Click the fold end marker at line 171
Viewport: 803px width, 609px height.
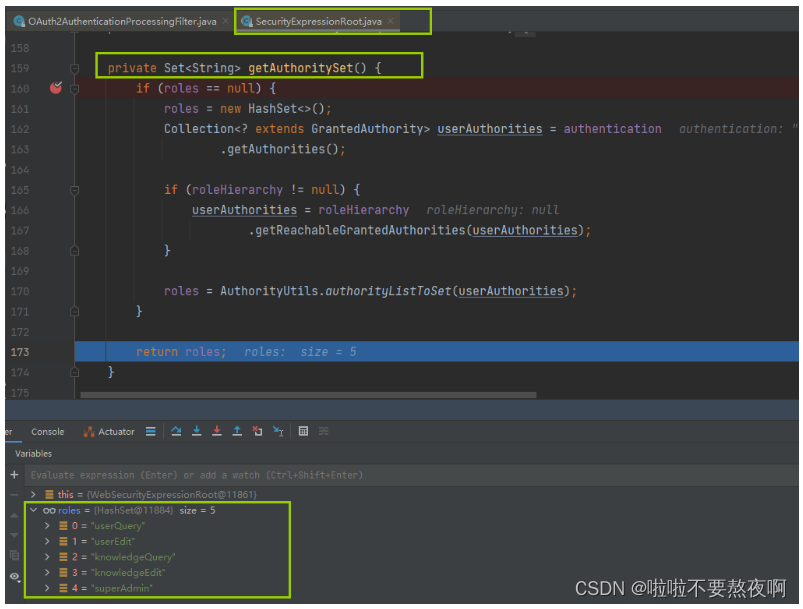[74, 311]
